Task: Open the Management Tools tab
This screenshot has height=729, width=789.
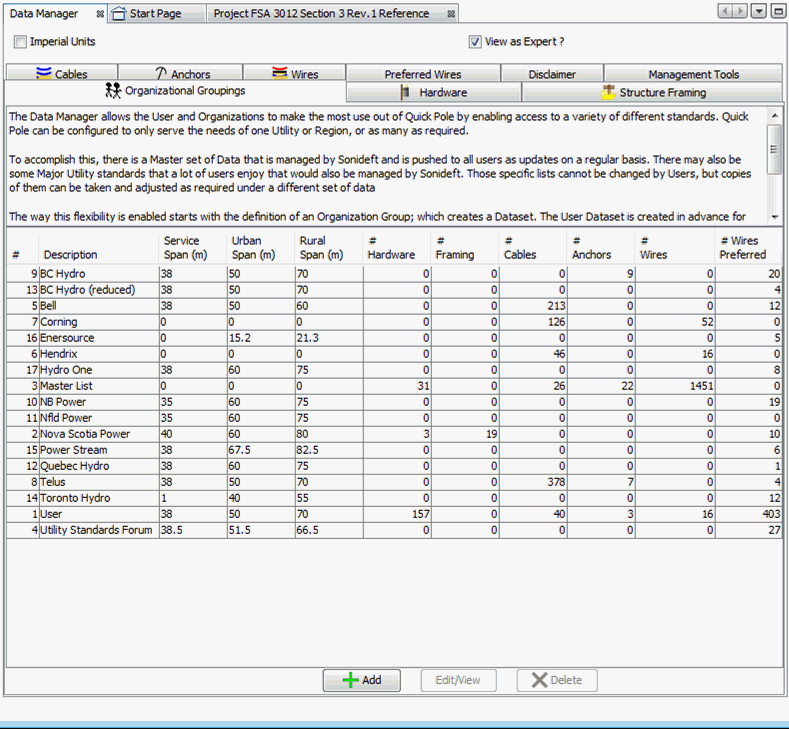Action: 693,74
